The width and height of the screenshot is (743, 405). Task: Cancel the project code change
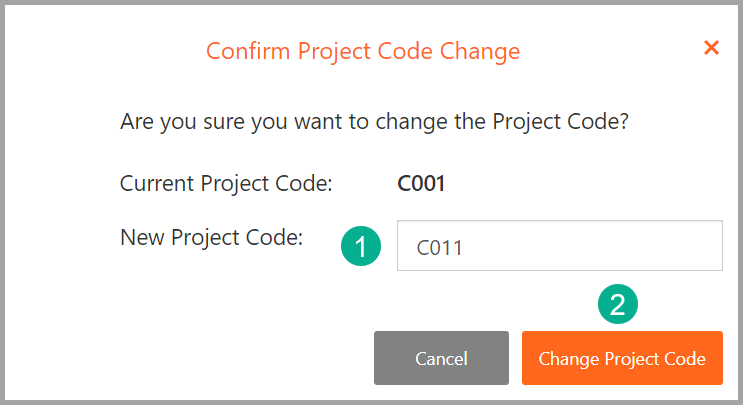(x=441, y=358)
